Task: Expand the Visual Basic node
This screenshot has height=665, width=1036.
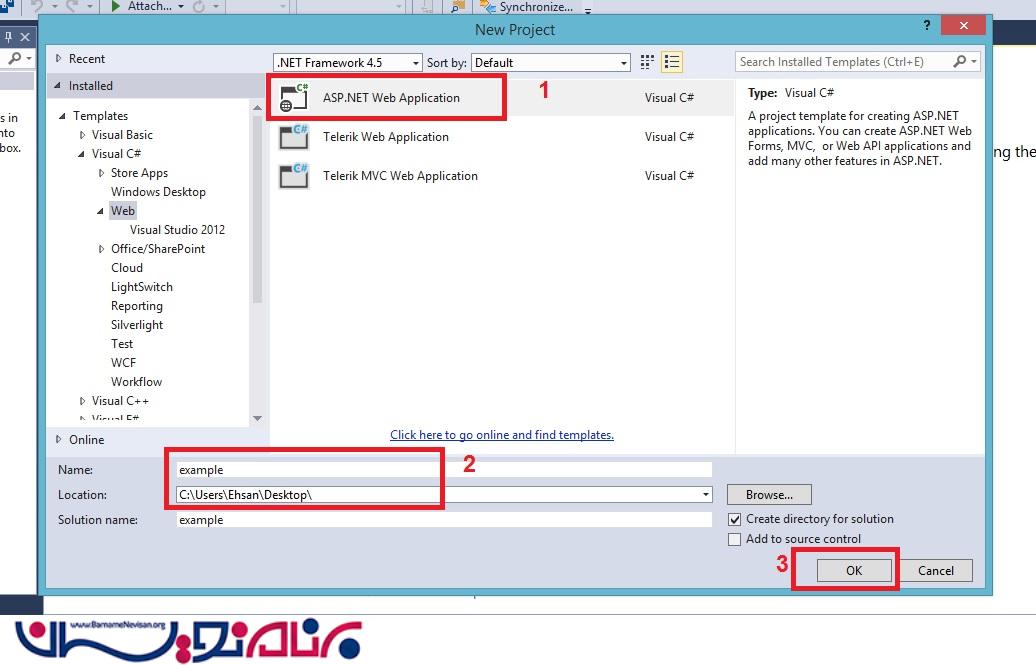Action: 82,135
